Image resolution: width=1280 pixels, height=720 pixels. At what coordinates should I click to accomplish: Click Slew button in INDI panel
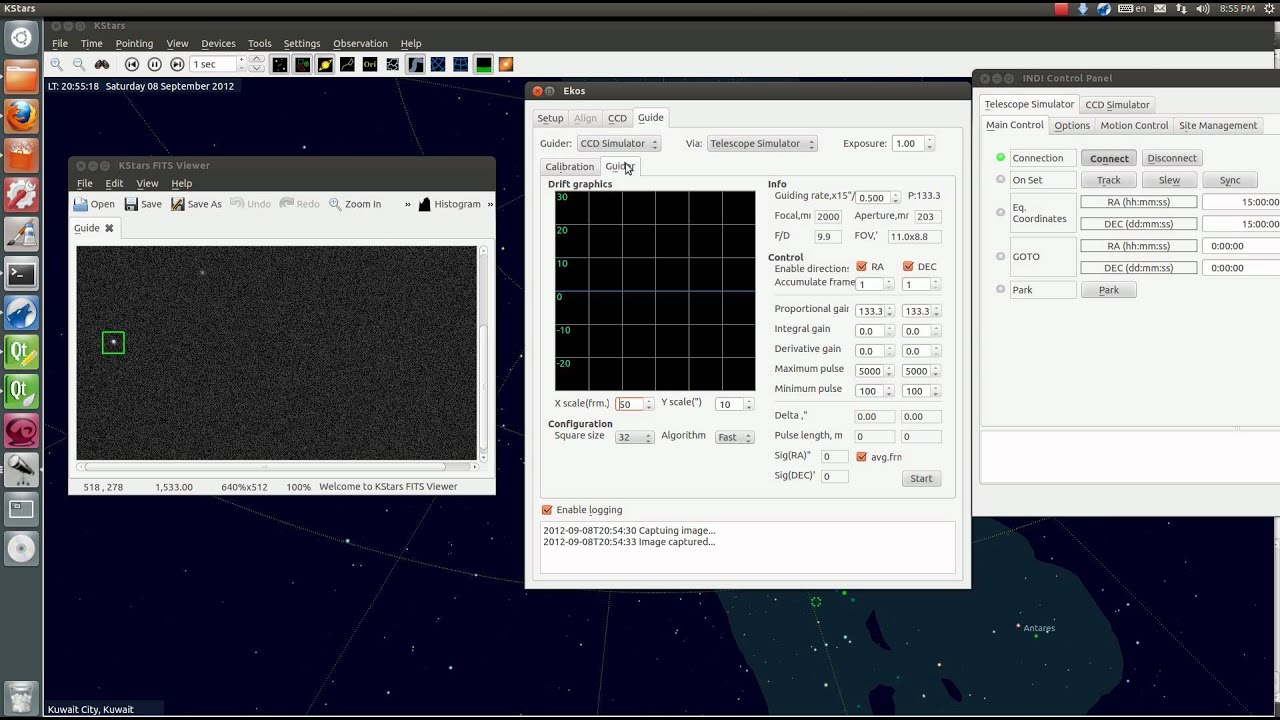point(1169,180)
